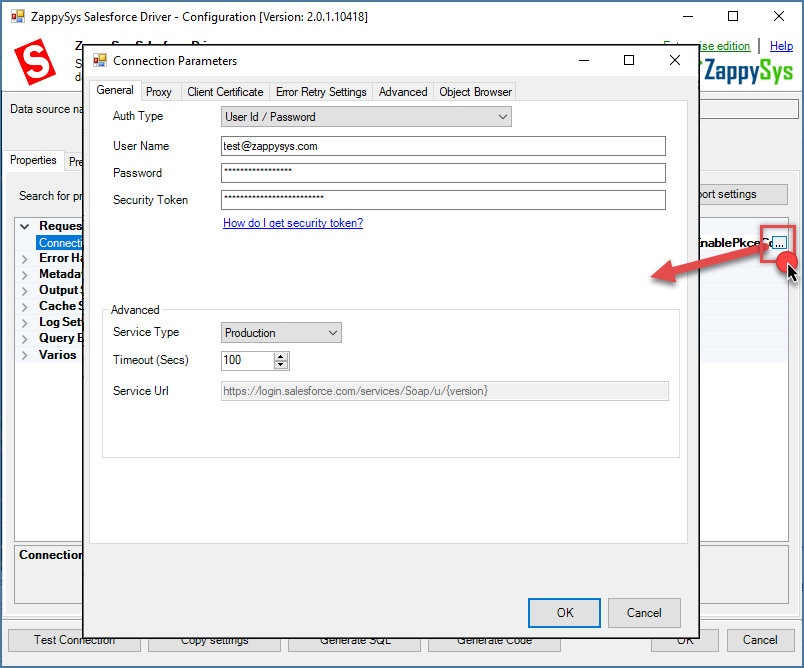Click the Copy settings button
The height and width of the screenshot is (668, 804).
click(214, 644)
